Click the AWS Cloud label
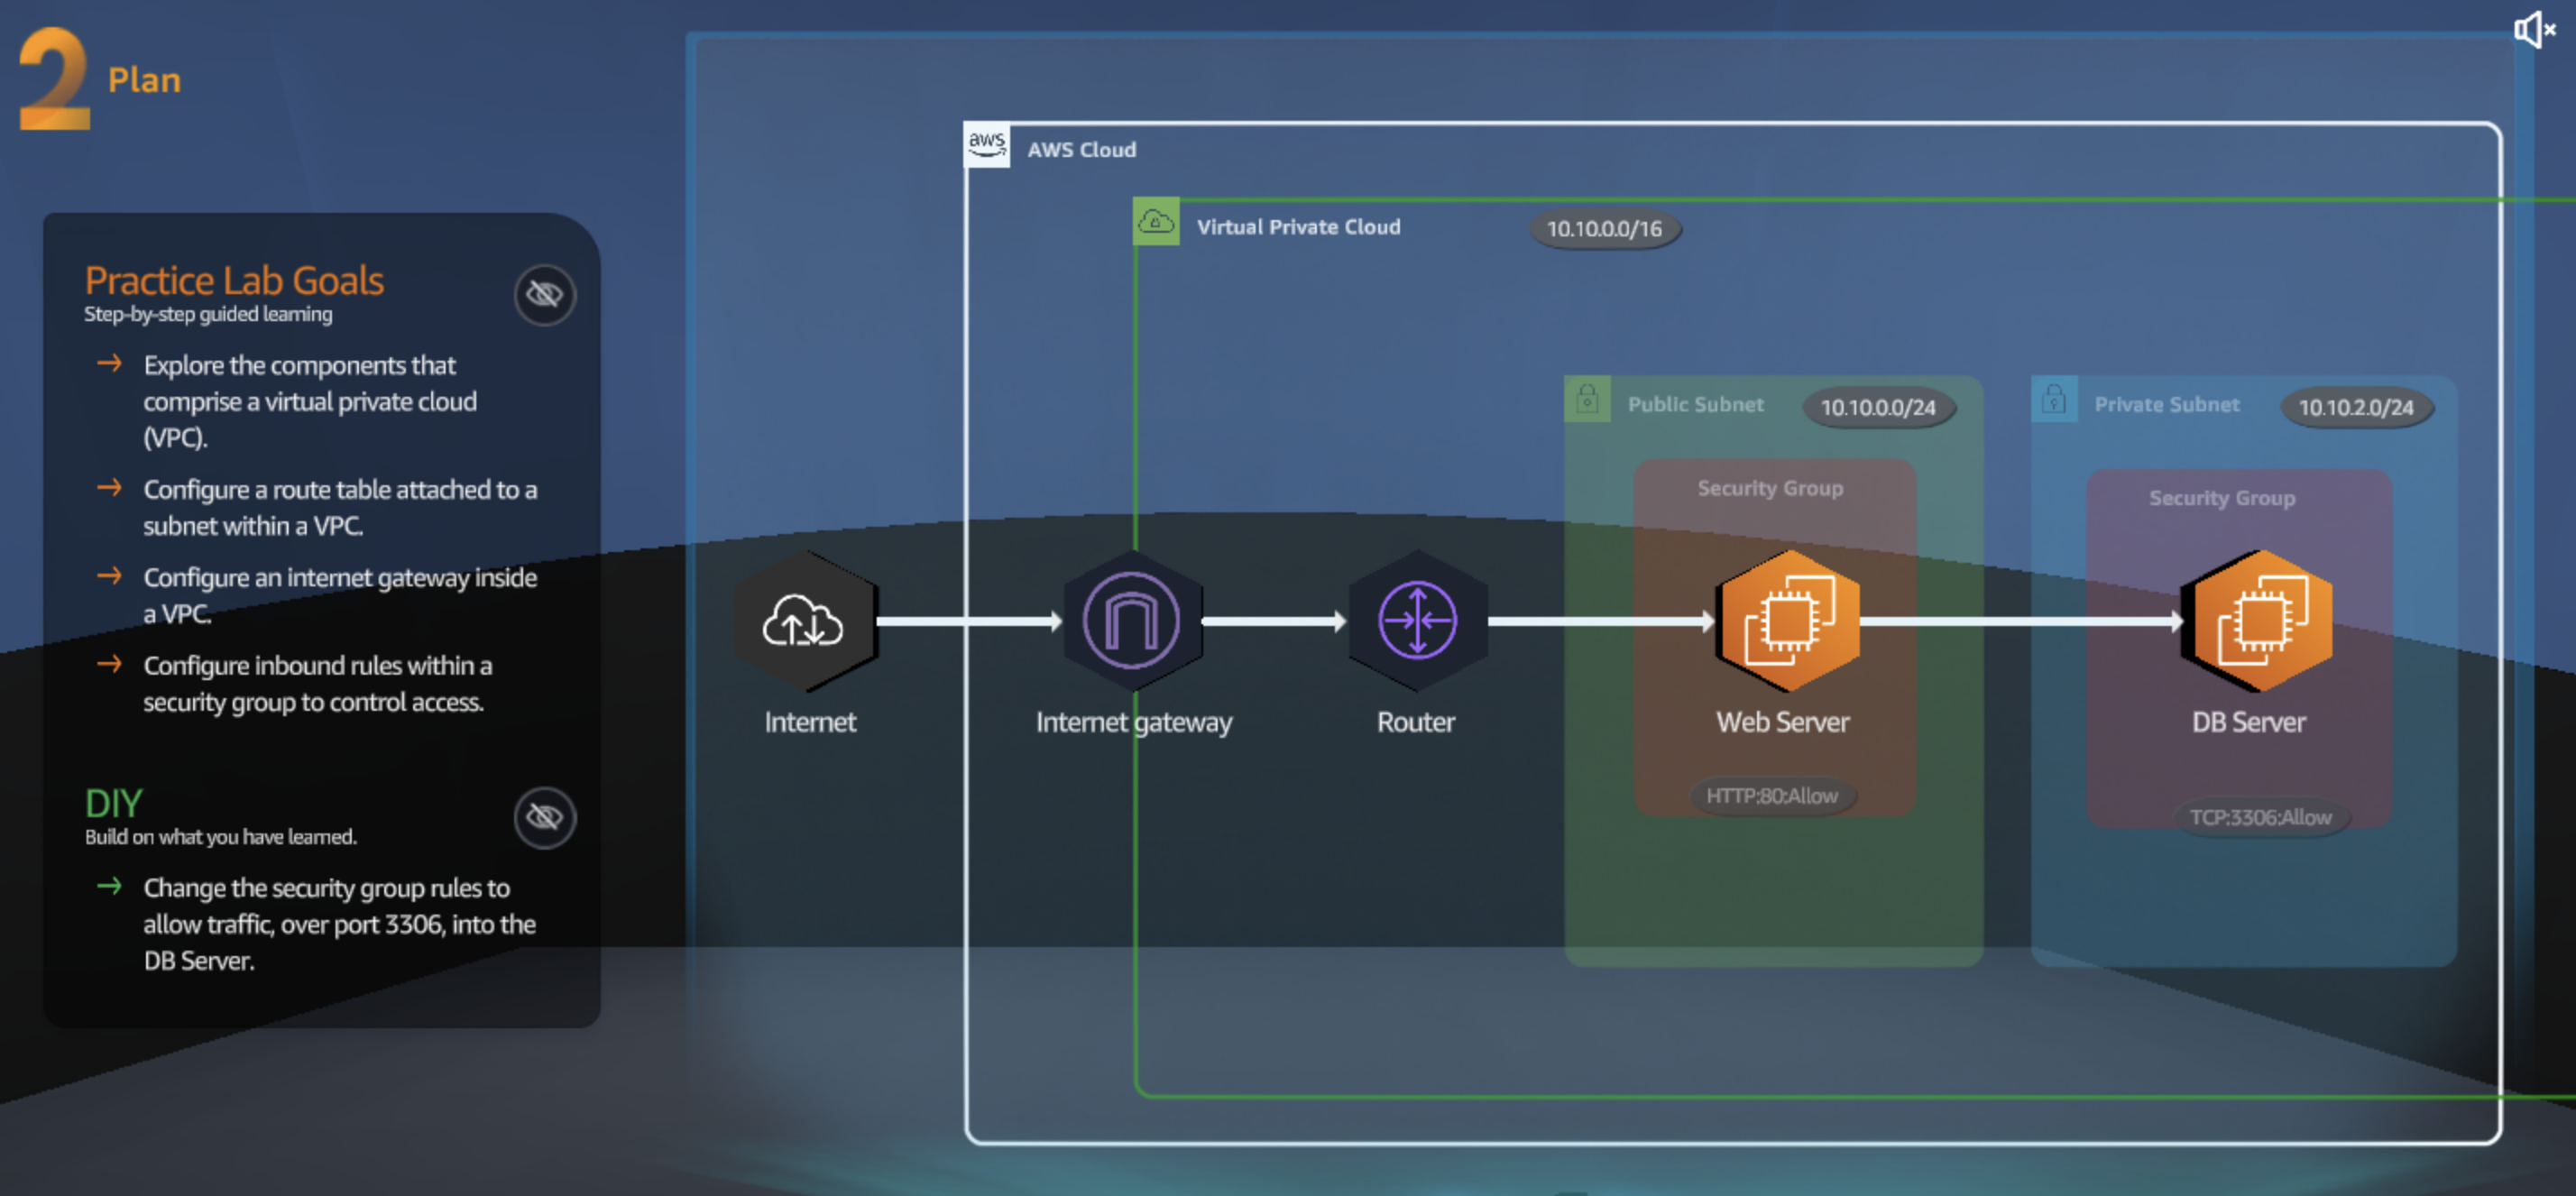This screenshot has height=1196, width=2576. pyautogui.click(x=1082, y=150)
